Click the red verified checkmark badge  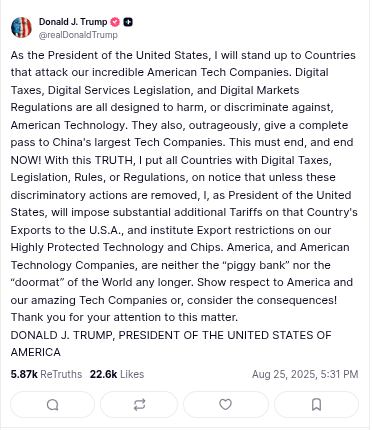click(x=115, y=22)
